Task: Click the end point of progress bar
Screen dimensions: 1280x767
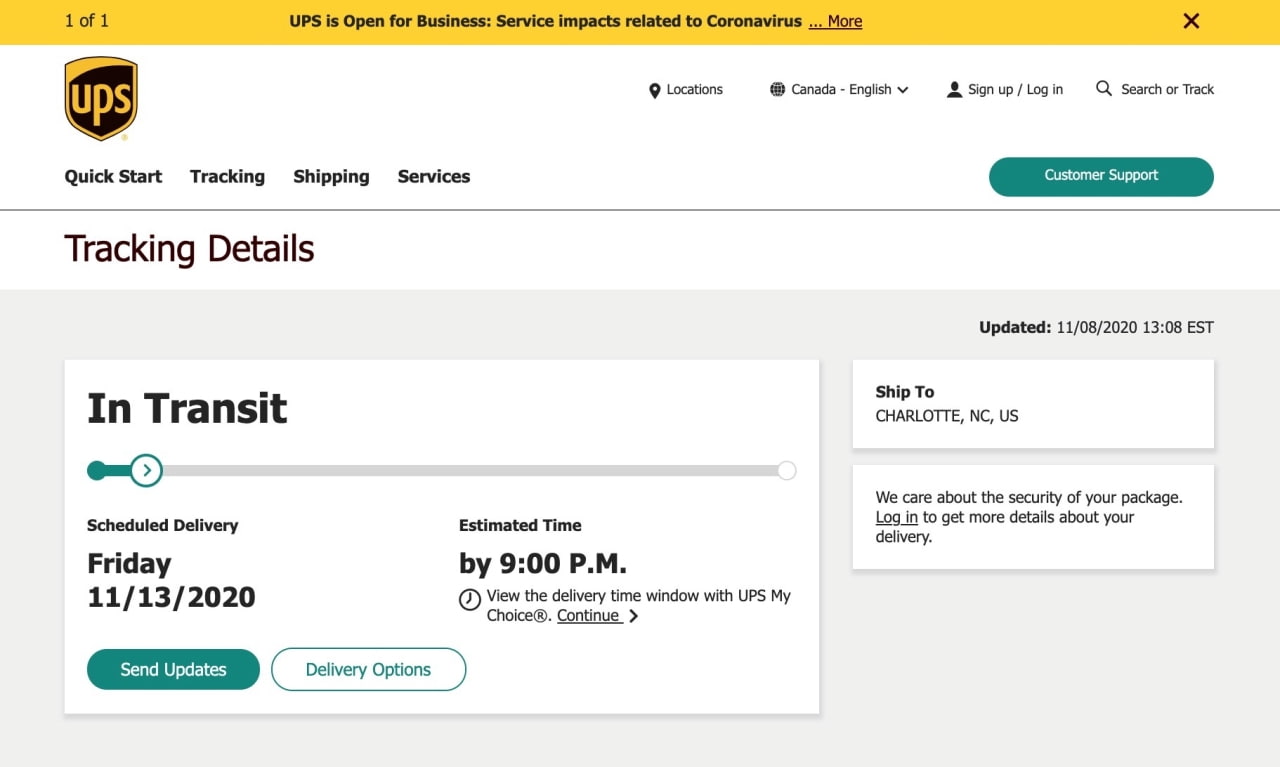Action: tap(787, 470)
